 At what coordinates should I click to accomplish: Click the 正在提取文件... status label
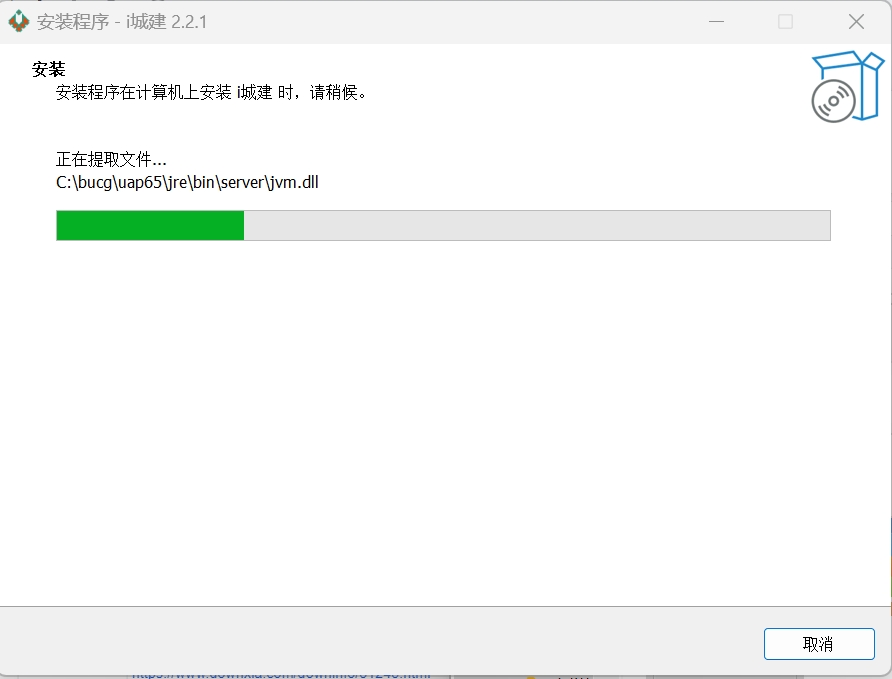coord(111,159)
